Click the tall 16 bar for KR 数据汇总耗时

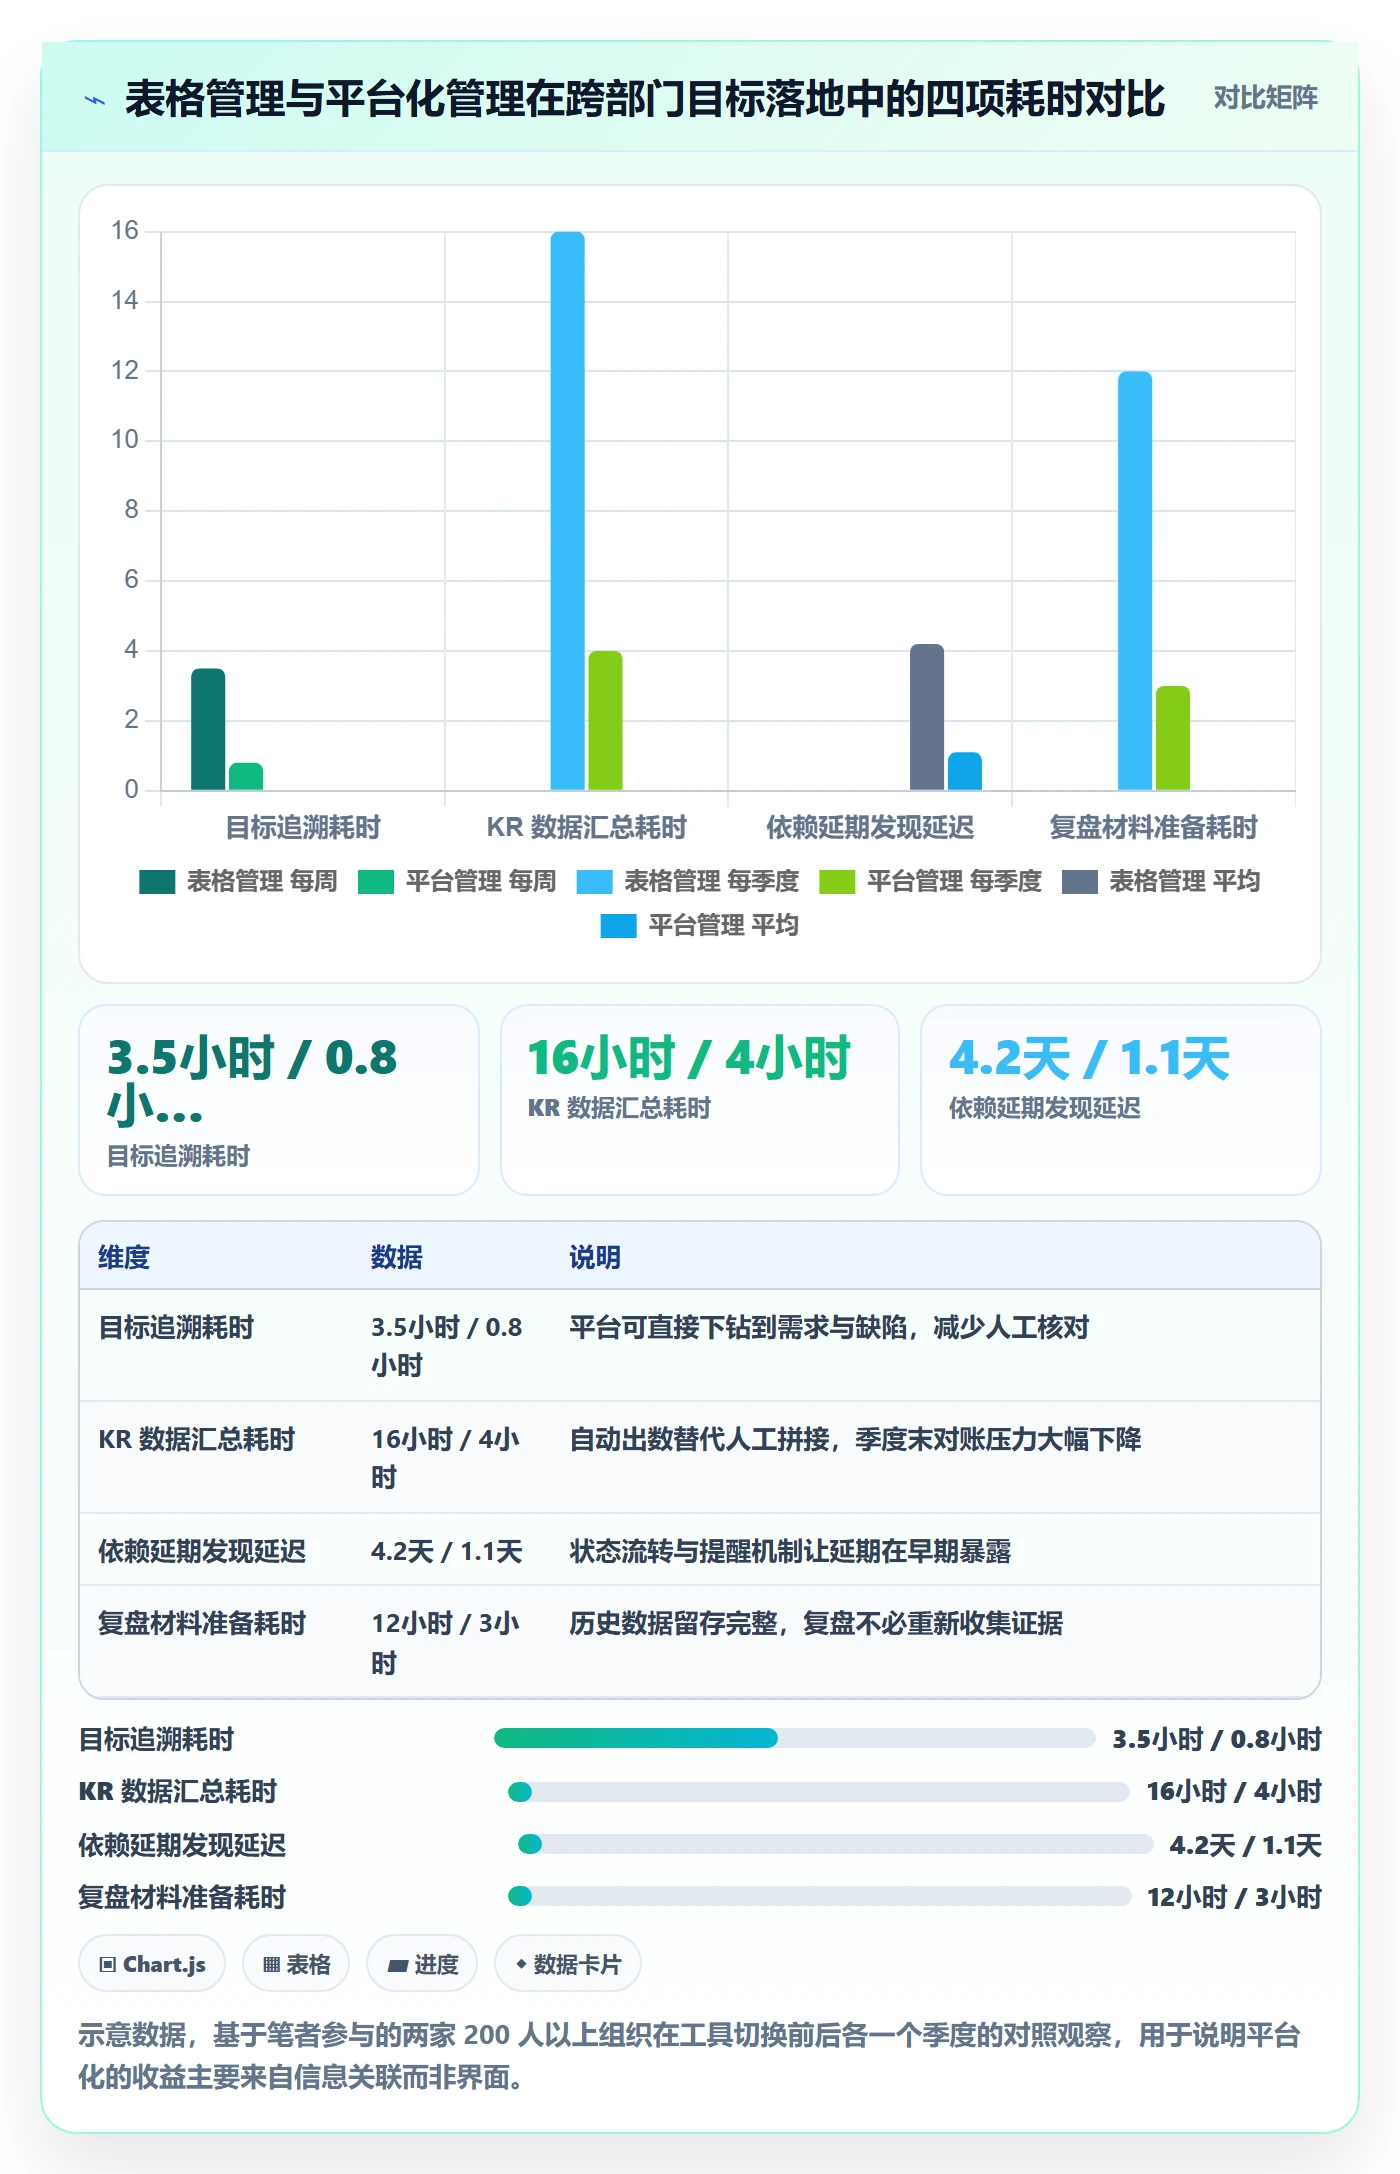point(567,511)
